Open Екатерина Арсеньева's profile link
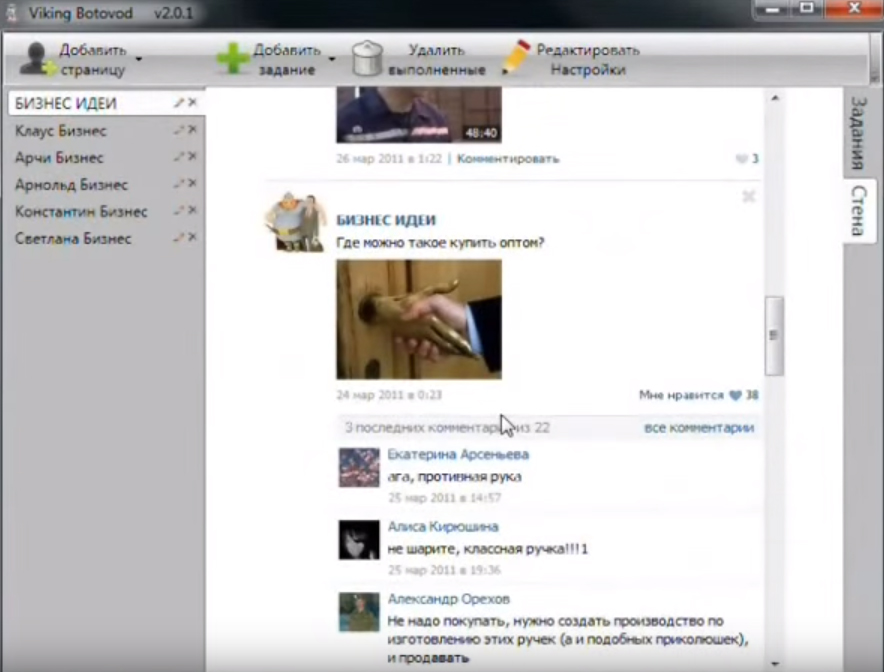This screenshot has height=672, width=884. click(x=458, y=454)
